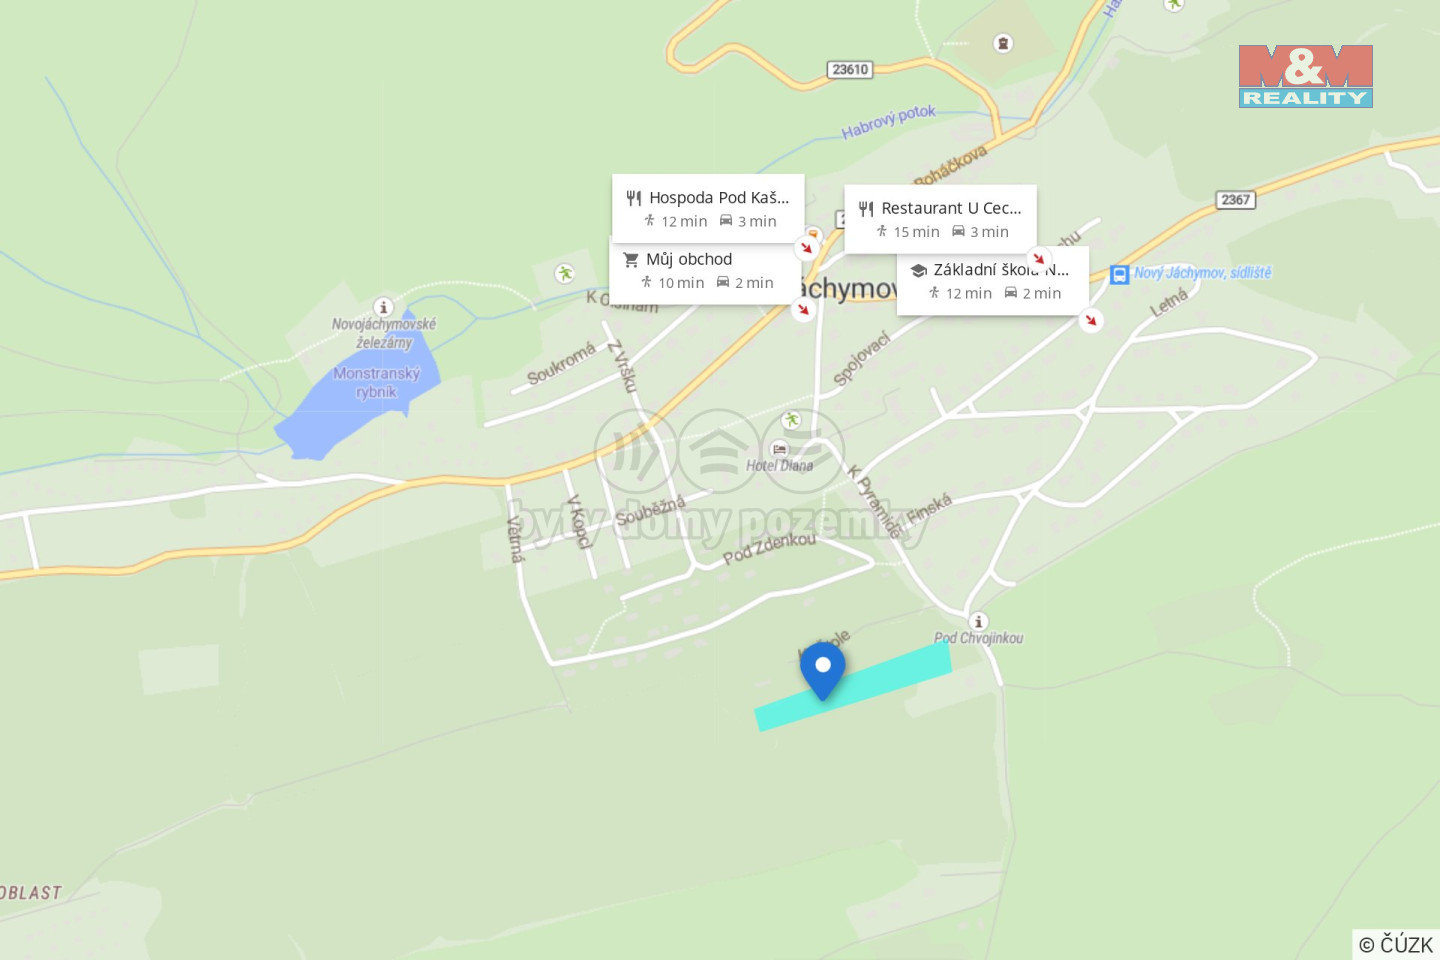Viewport: 1440px width, 960px height.
Task: Click the Pod Chvojinkou info icon
Action: (978, 621)
